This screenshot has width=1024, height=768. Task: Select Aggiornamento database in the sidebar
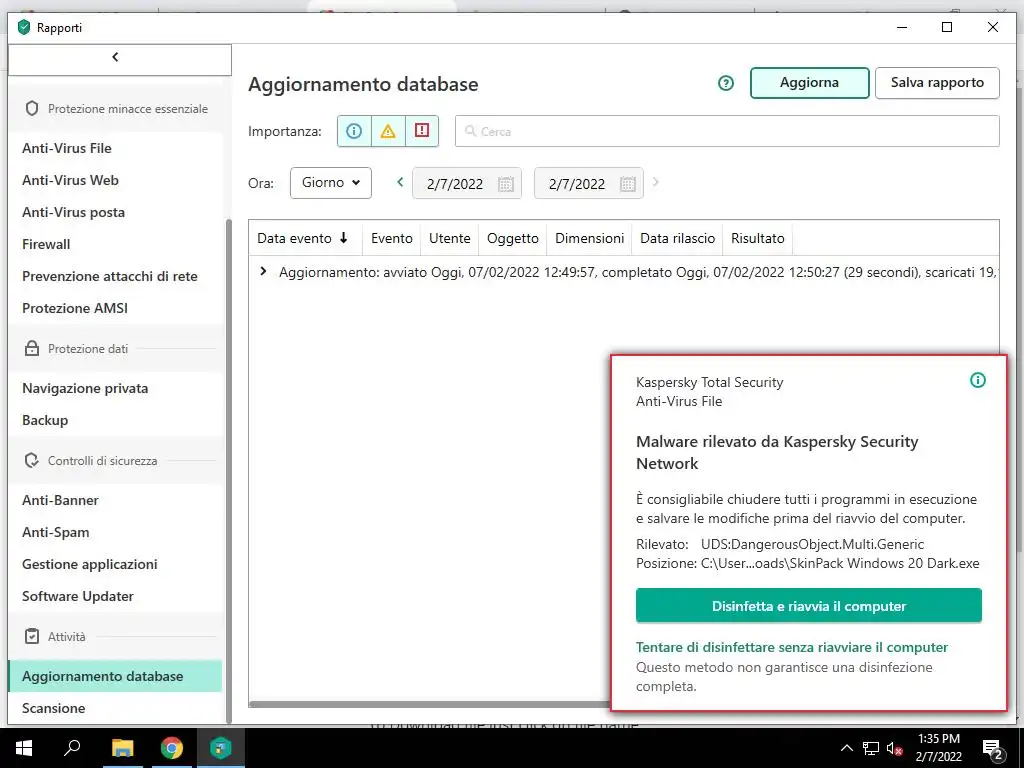pyautogui.click(x=114, y=677)
